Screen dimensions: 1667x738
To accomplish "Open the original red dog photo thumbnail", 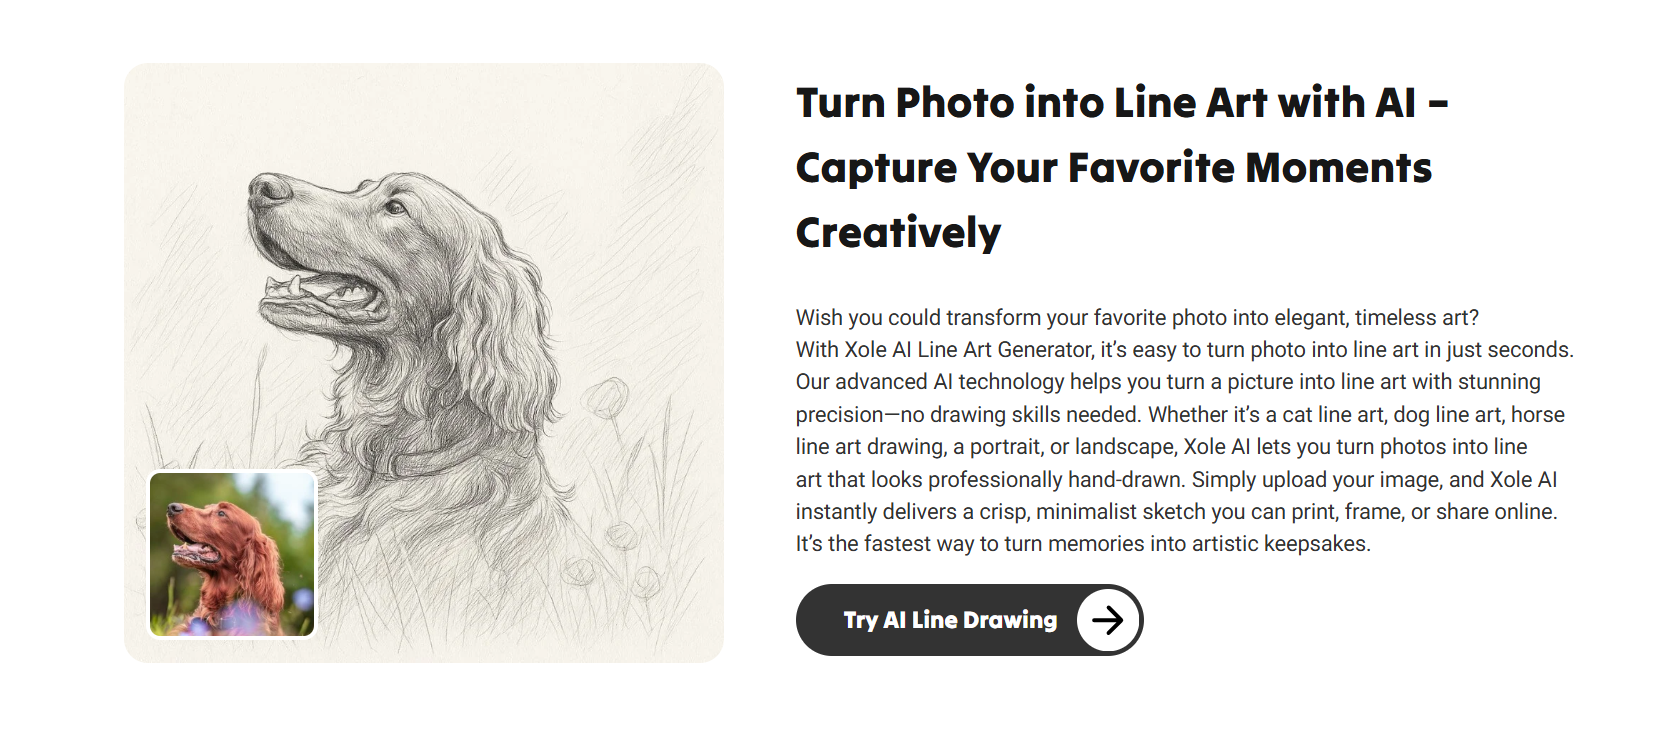I will (x=232, y=554).
